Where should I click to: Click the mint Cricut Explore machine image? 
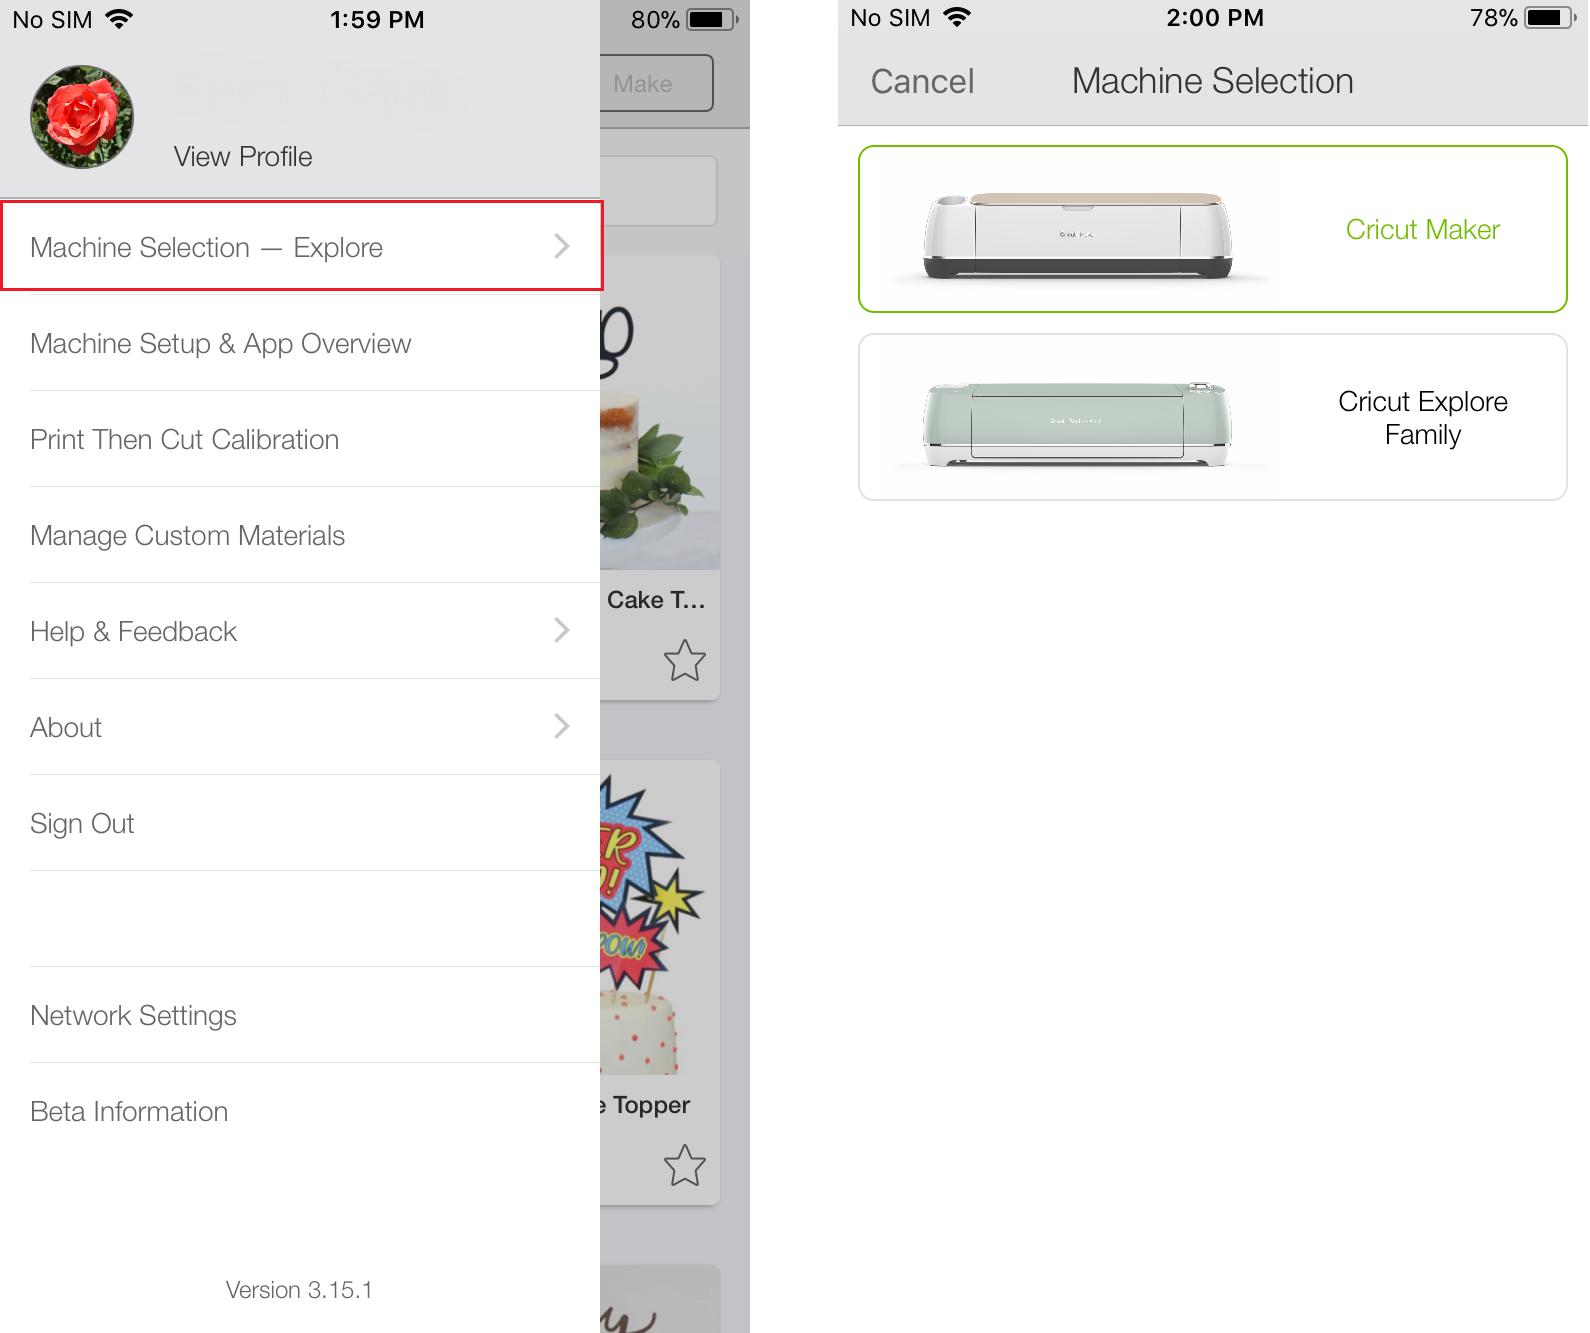1078,424
